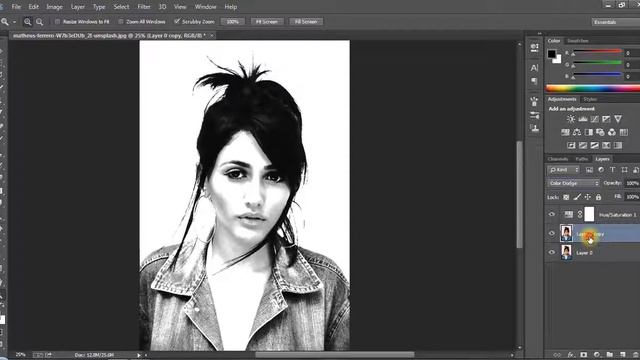Viewport: 640px width, 360px height.
Task: Create a new group folder icon
Action: (x=609, y=355)
